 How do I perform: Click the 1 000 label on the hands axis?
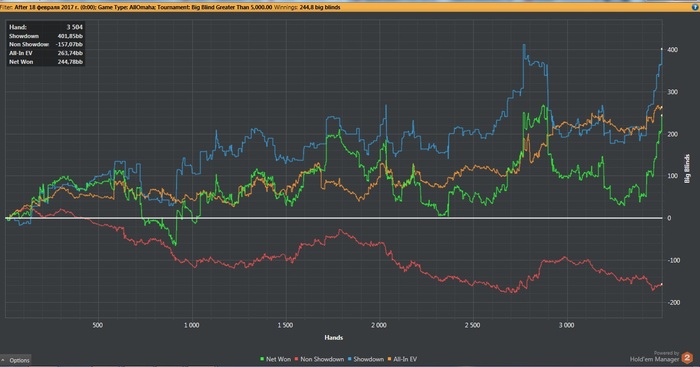pos(192,325)
